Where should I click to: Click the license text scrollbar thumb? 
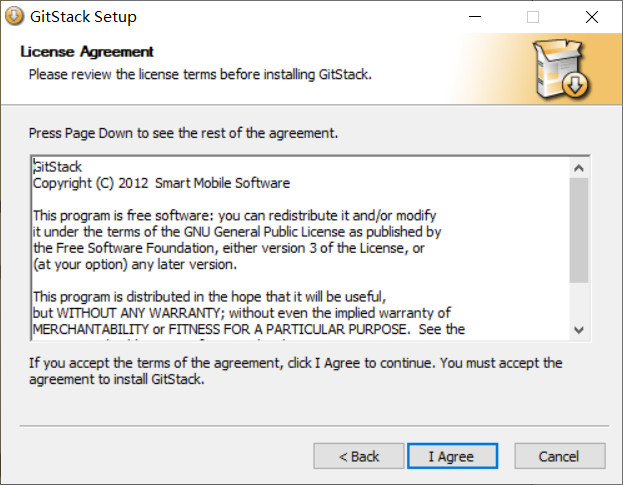coord(578,230)
